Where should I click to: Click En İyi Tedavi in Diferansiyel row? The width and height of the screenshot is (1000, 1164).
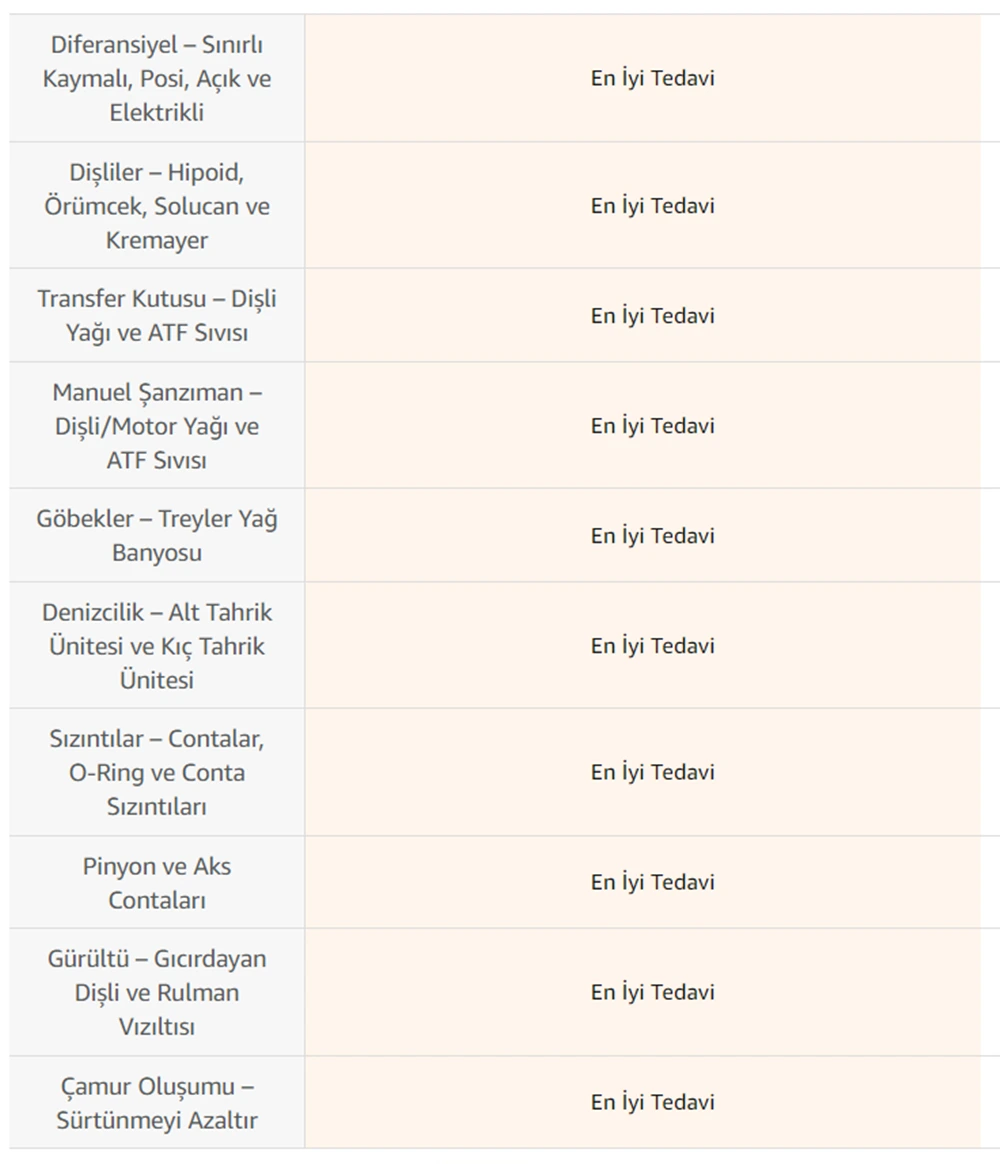(653, 79)
